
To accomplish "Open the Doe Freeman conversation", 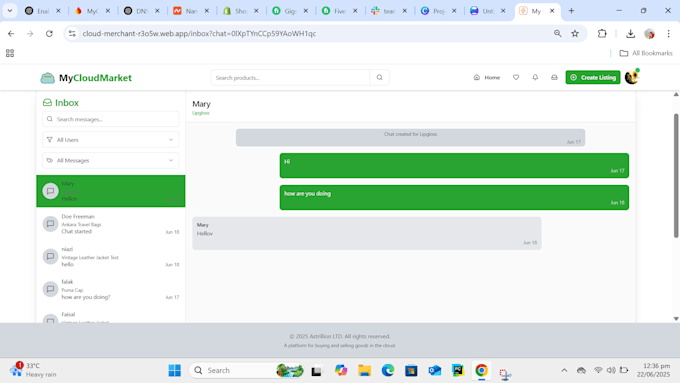I will 111,224.
